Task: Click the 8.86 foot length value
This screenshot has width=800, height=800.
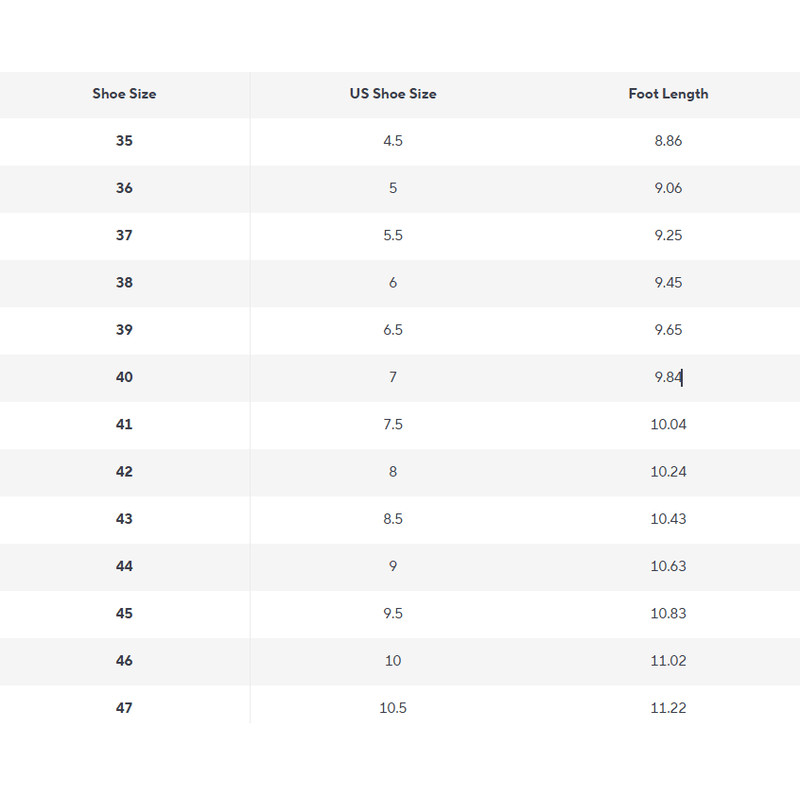Action: [668, 141]
